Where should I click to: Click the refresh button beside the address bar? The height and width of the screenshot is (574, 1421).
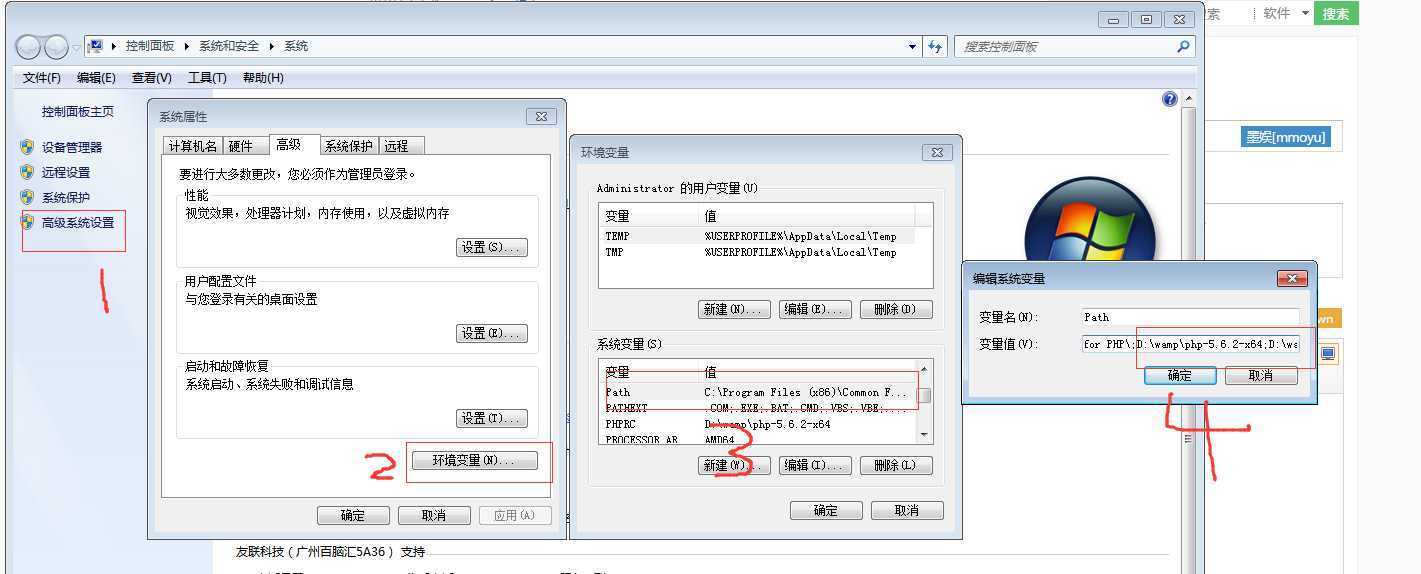coord(935,46)
